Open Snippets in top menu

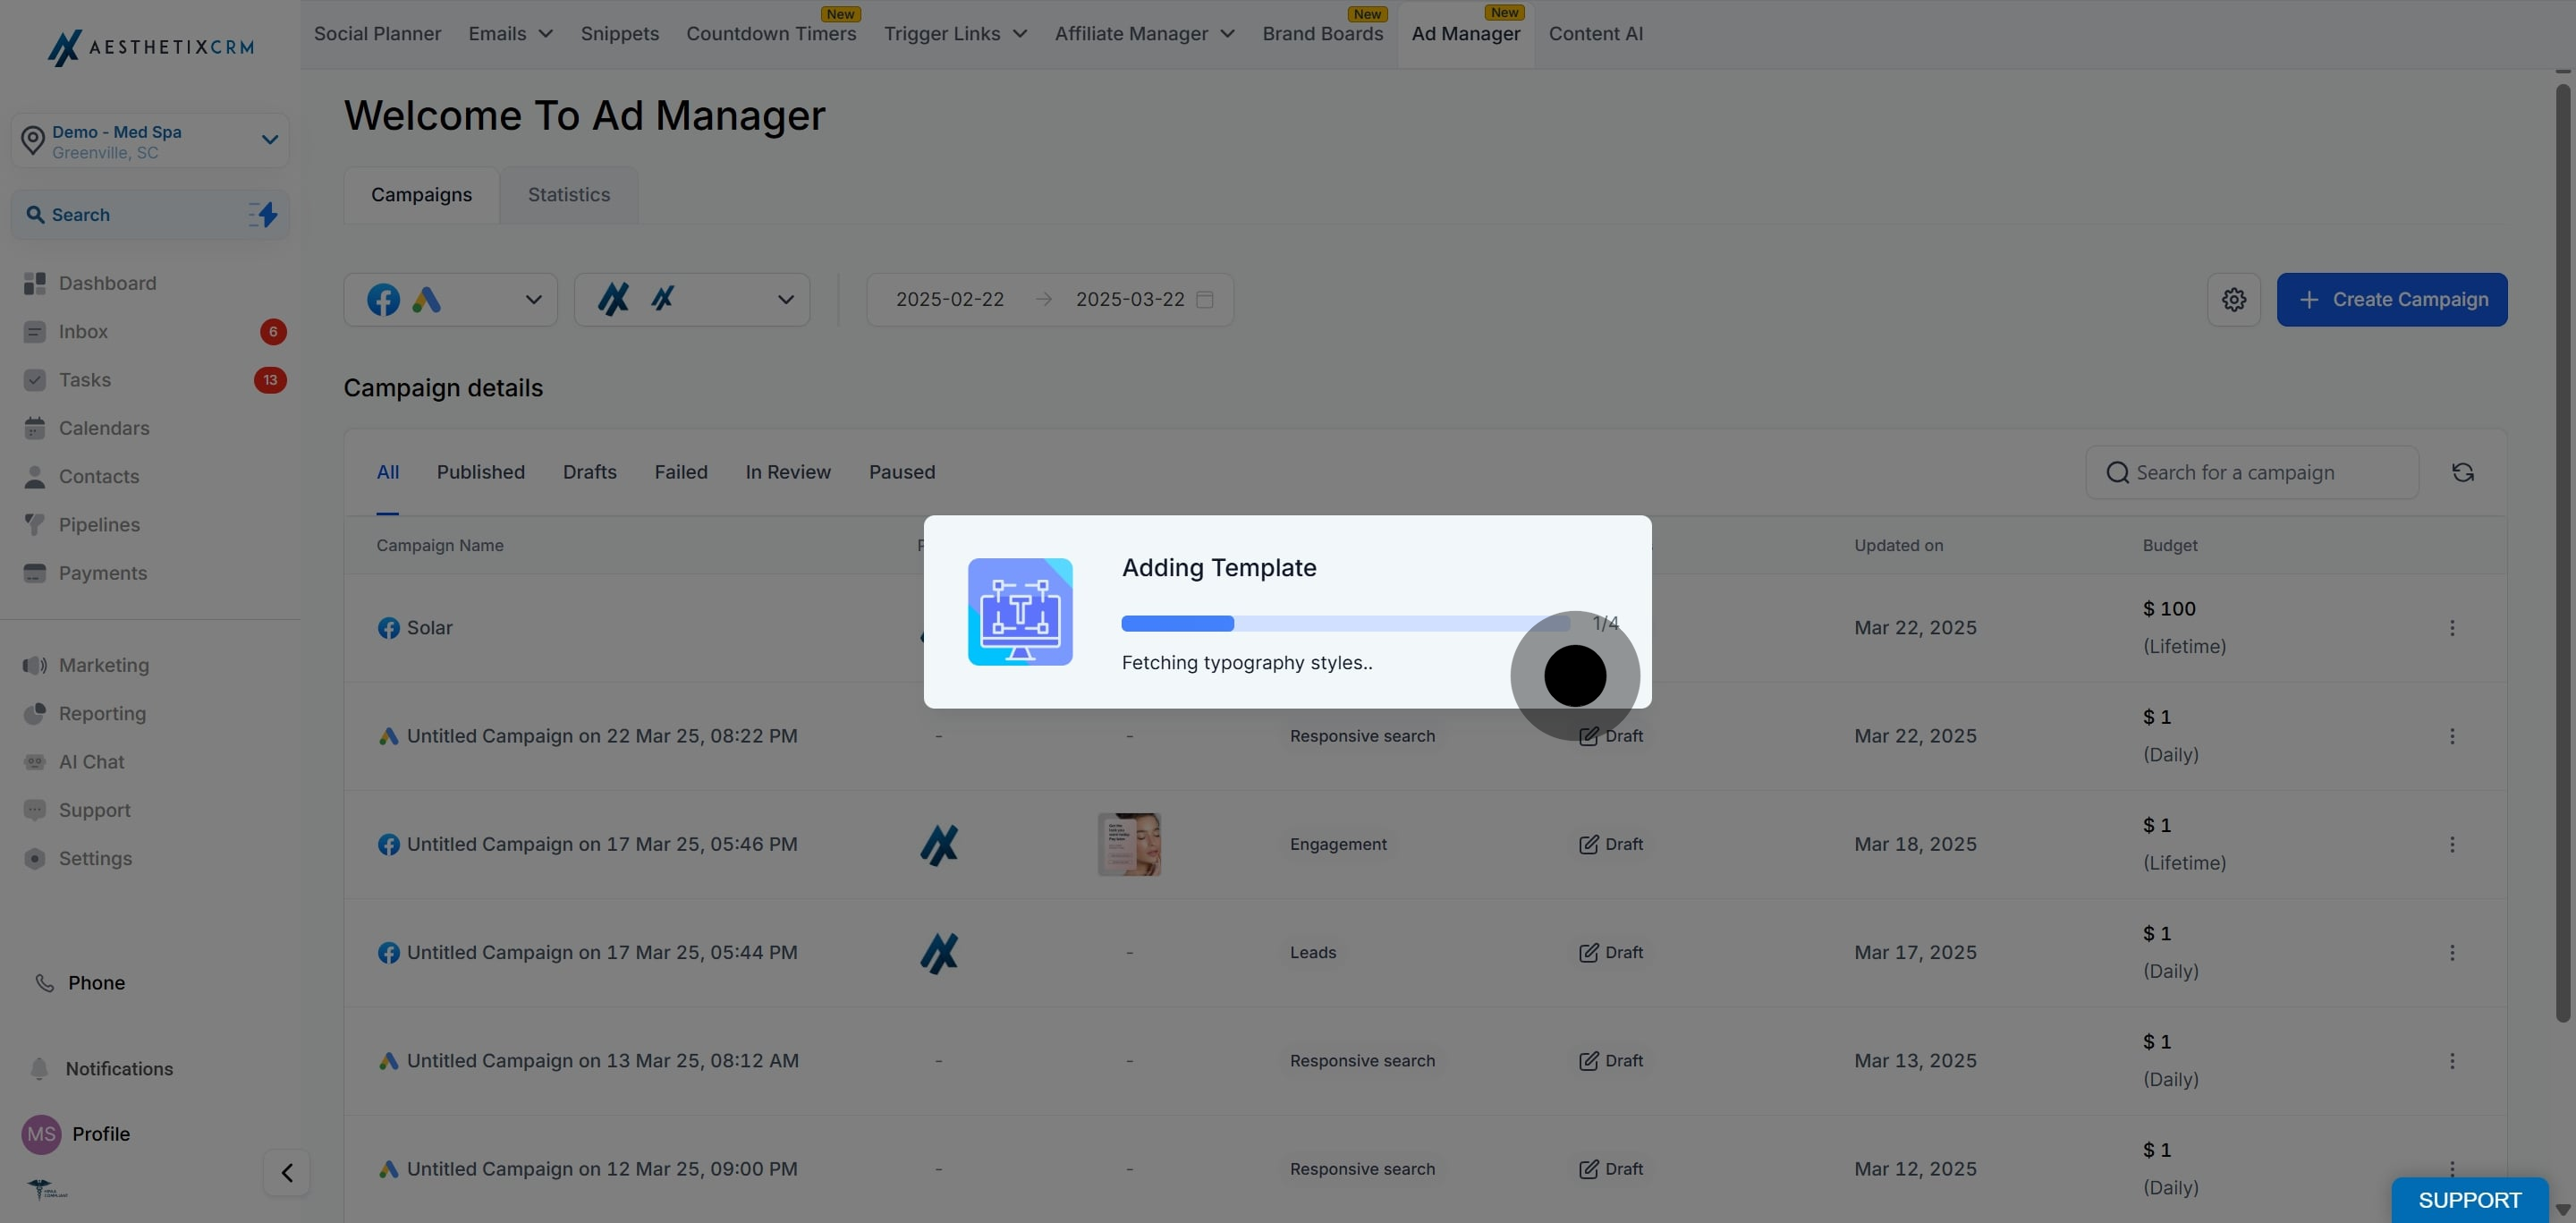coord(620,34)
